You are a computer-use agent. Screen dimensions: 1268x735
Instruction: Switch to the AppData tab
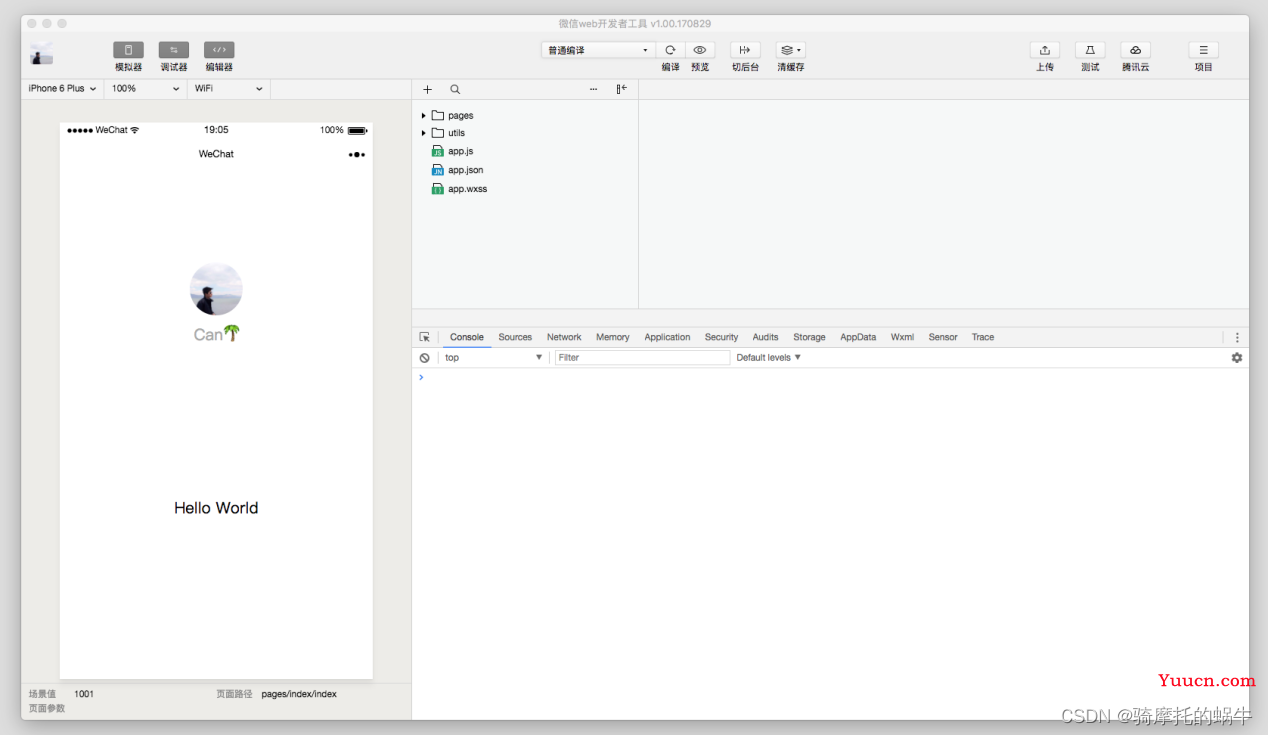pyautogui.click(x=858, y=337)
